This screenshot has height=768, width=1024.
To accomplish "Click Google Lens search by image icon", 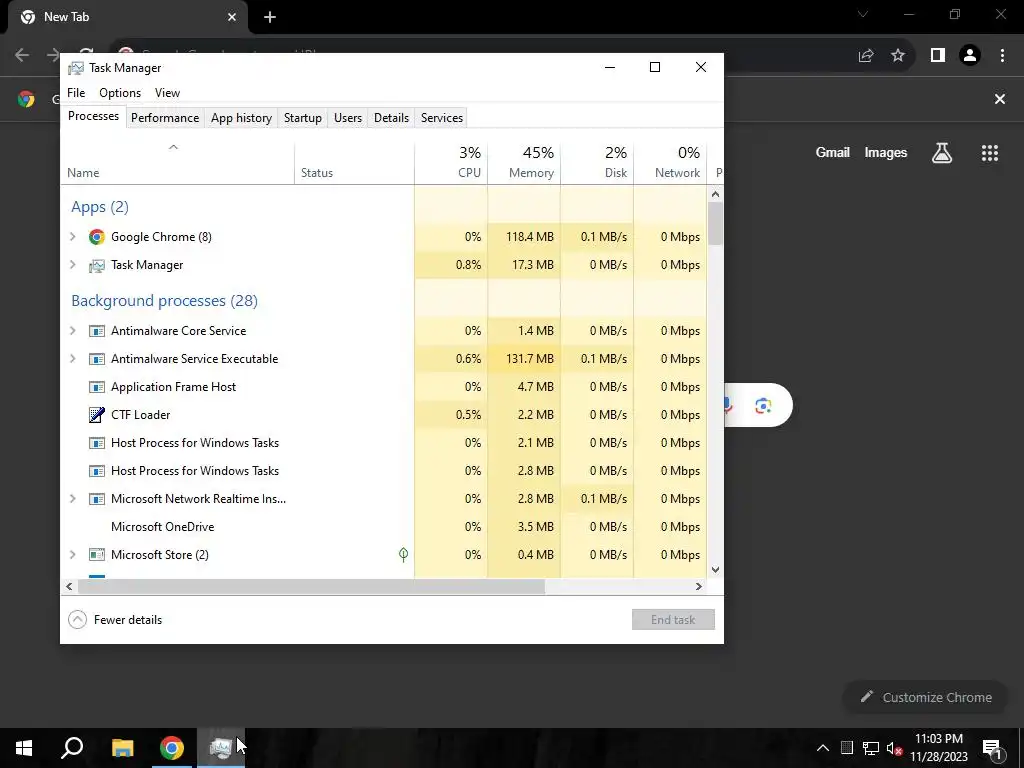I will click(x=763, y=406).
